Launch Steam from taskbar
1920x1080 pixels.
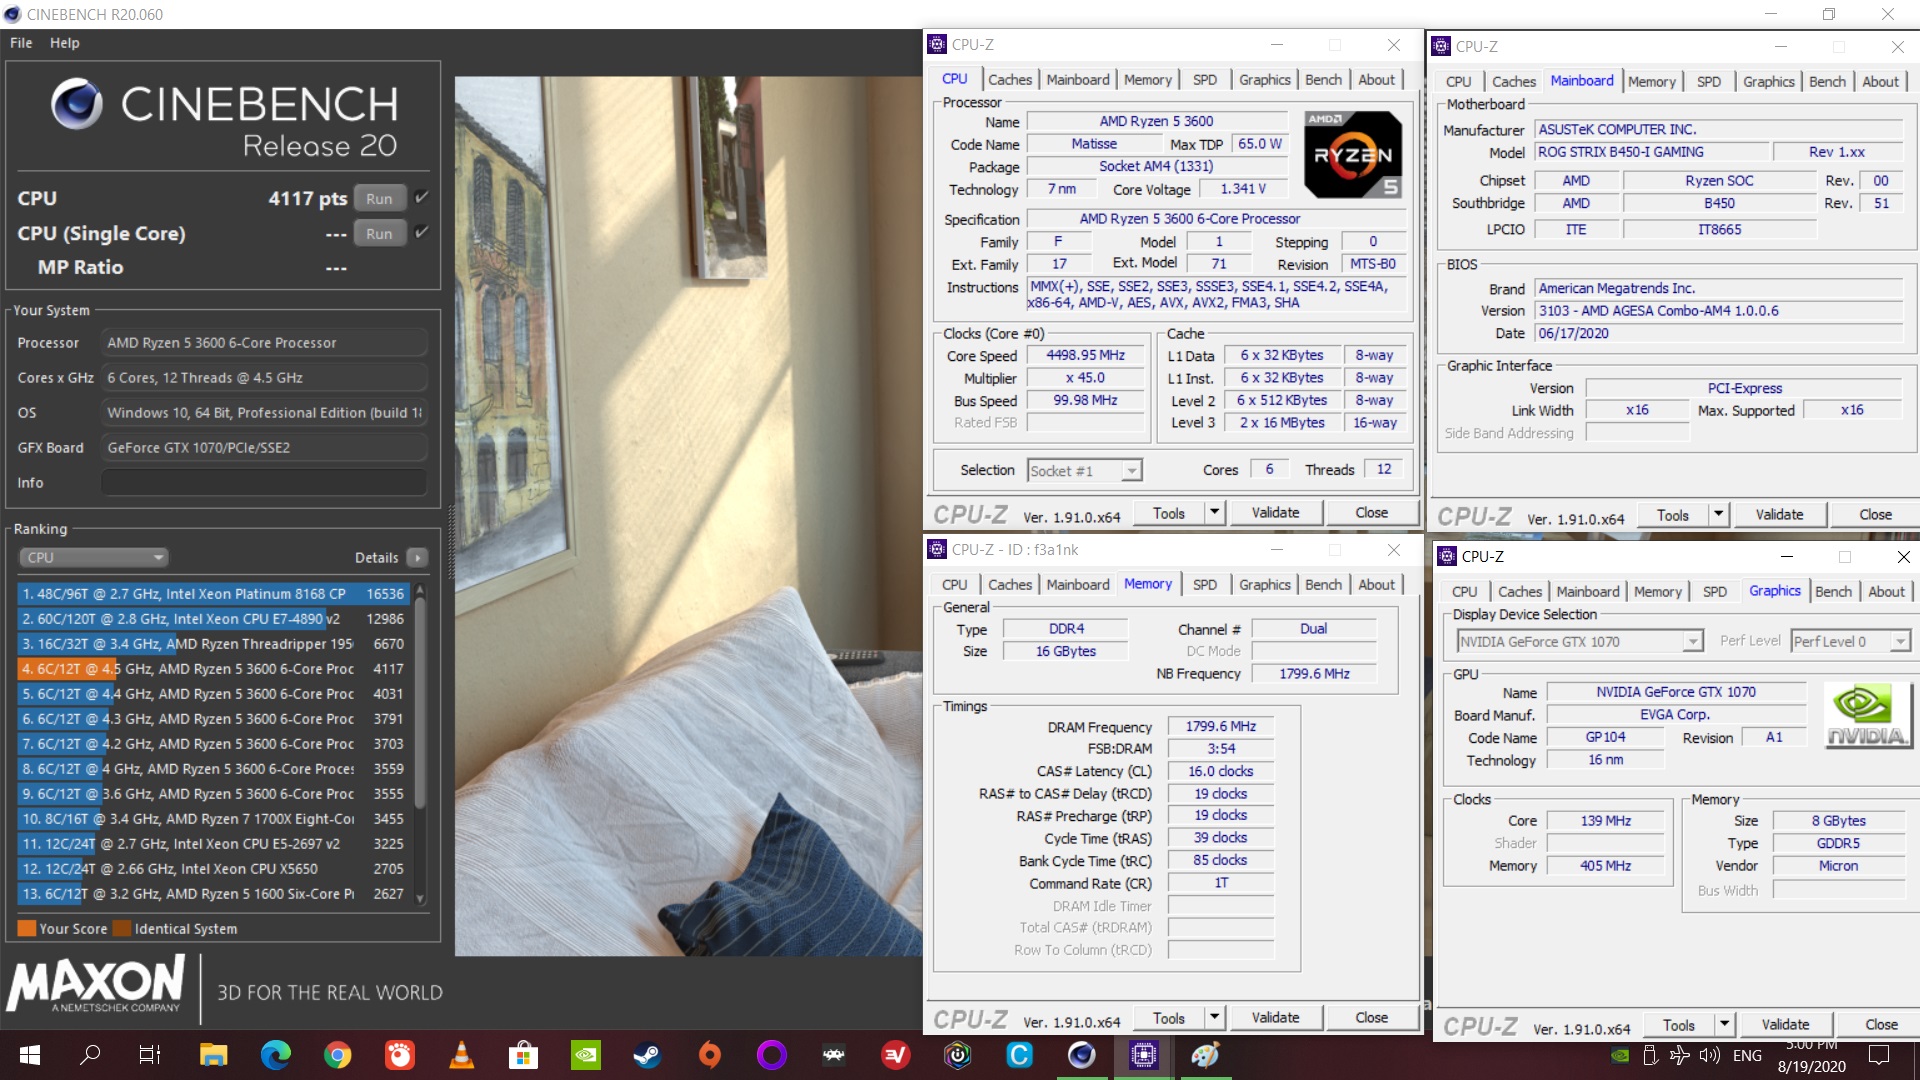(647, 1055)
